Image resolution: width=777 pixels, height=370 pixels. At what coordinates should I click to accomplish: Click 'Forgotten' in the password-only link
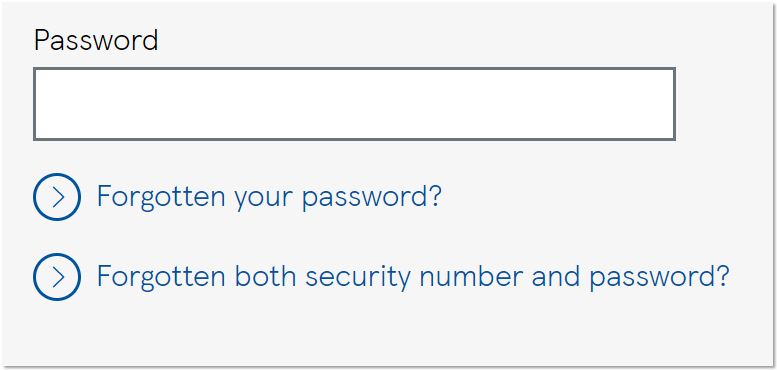tap(161, 196)
